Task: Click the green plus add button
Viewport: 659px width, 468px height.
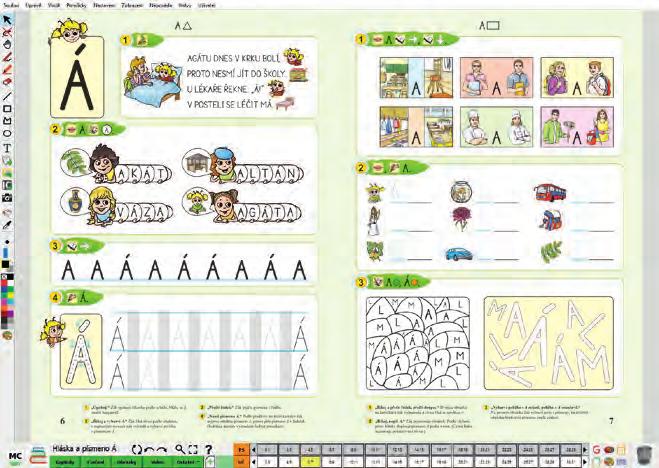Action: [x=209, y=462]
